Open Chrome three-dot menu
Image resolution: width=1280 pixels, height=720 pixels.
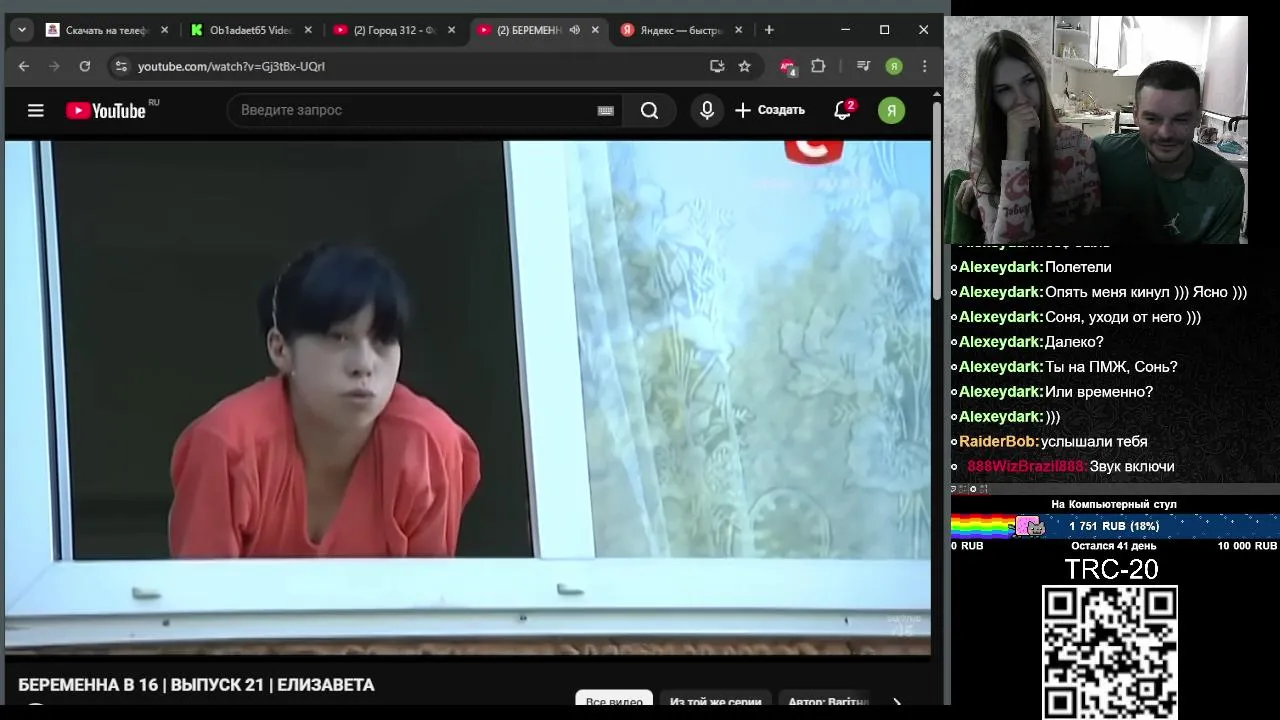click(924, 66)
